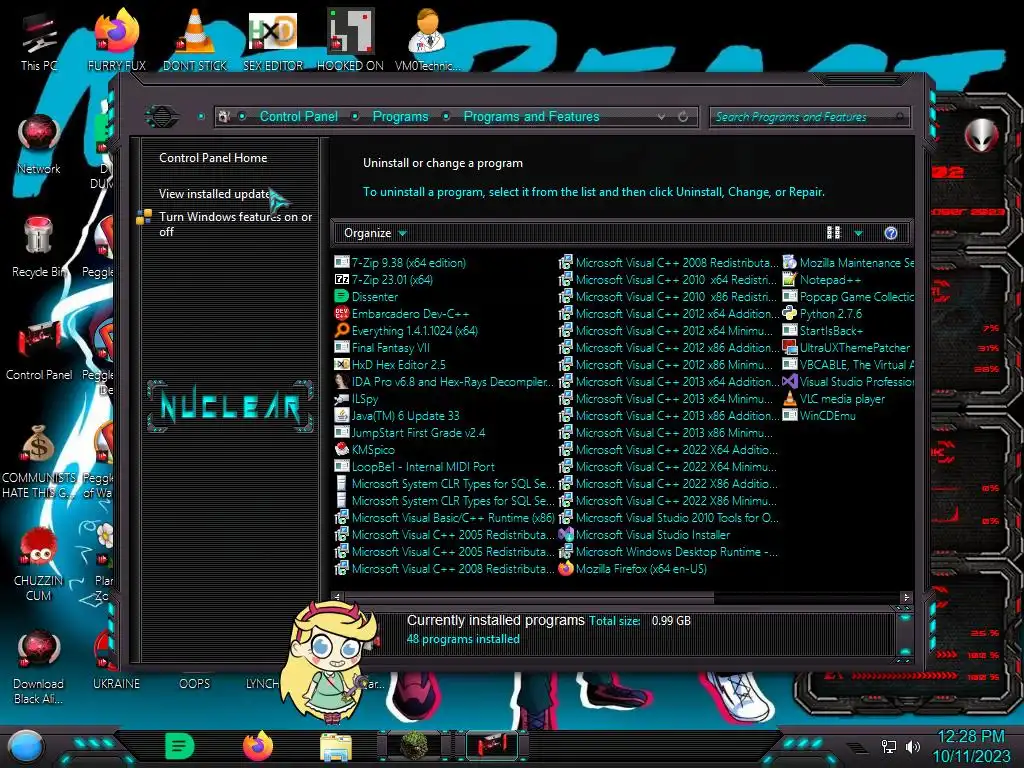This screenshot has width=1024, height=768.
Task: Click the horizontal scrollbar left arrow
Action: pos(337,597)
